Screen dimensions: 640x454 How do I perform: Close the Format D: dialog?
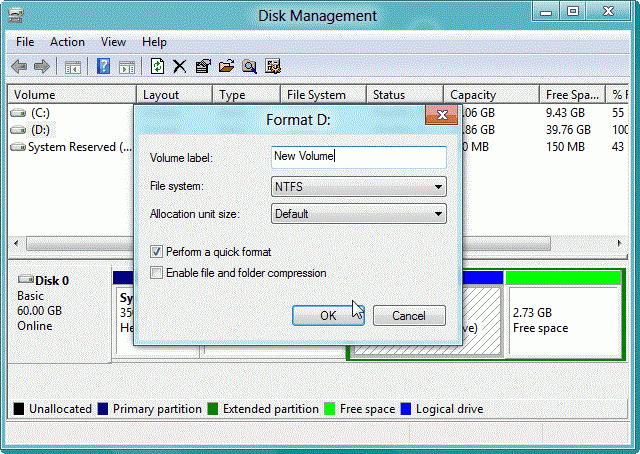(442, 115)
